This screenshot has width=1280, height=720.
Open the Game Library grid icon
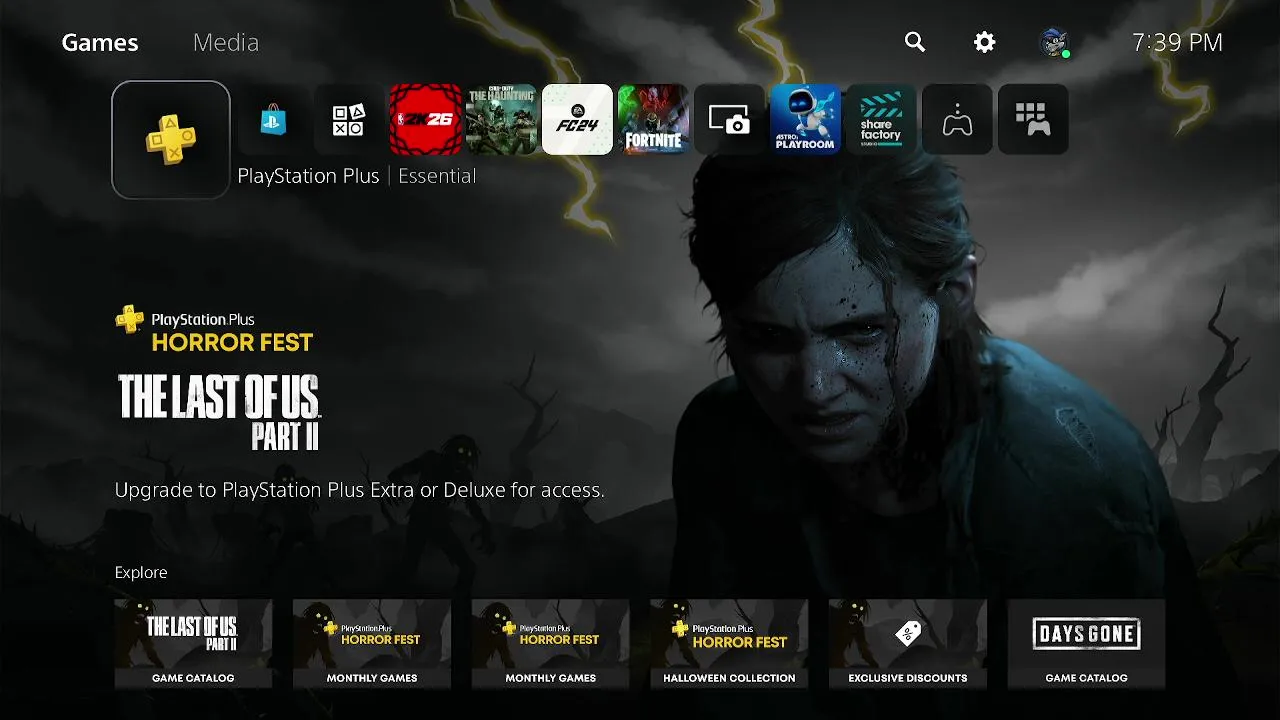click(x=1033, y=120)
